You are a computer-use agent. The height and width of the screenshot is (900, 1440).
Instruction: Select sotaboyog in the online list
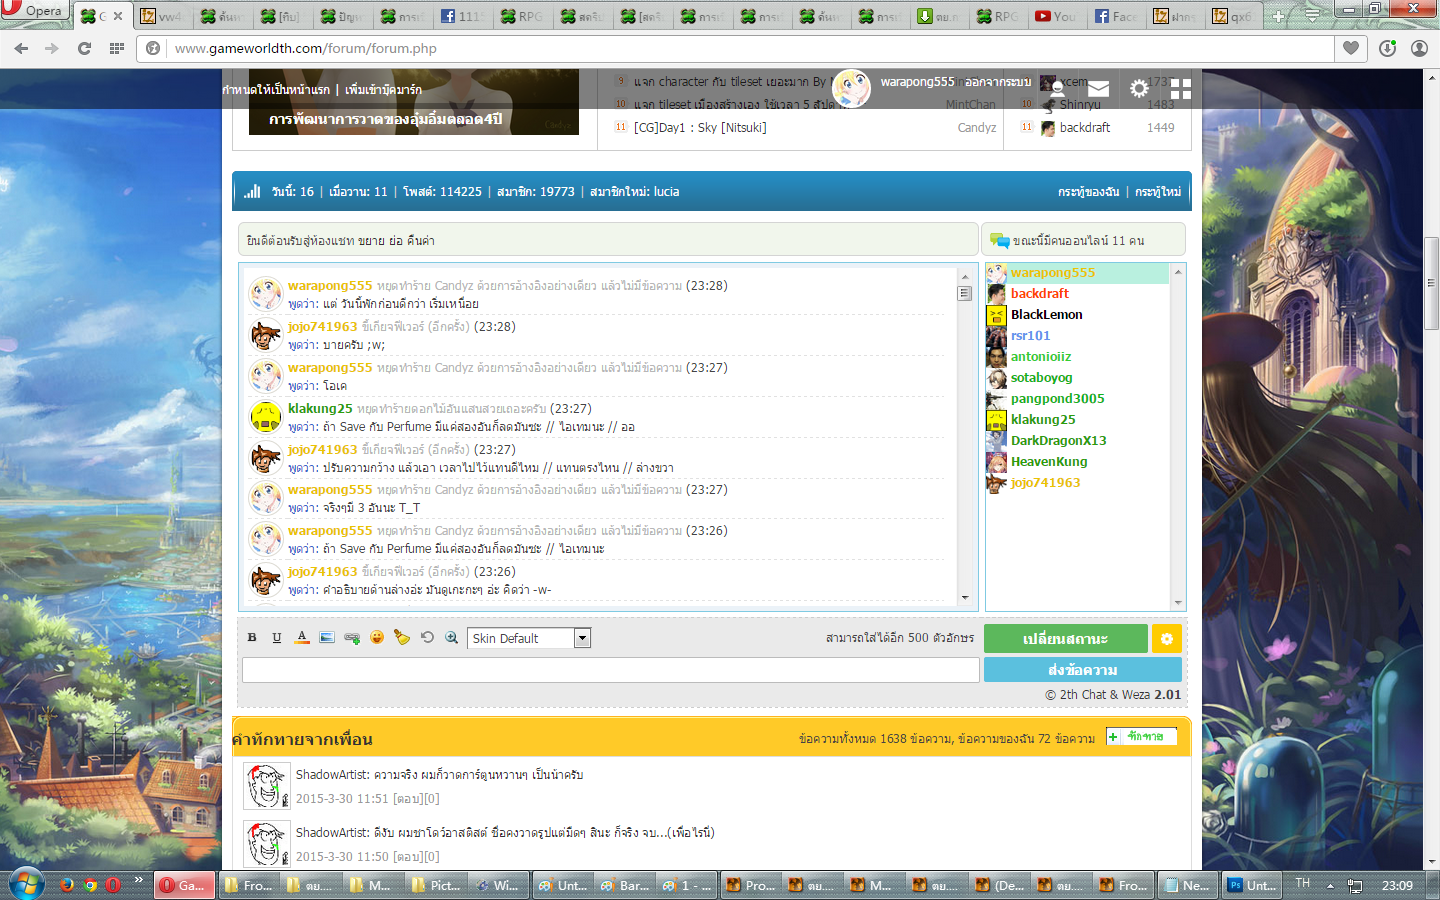(x=1041, y=377)
